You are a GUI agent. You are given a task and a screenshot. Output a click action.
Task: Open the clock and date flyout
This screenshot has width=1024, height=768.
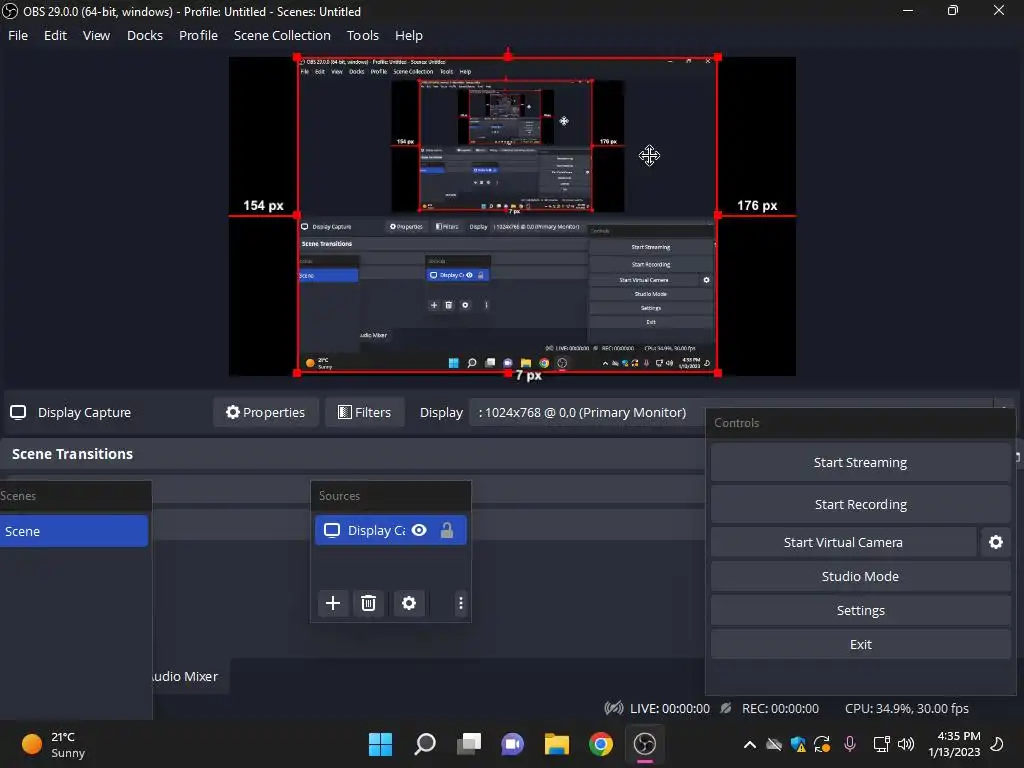click(954, 744)
